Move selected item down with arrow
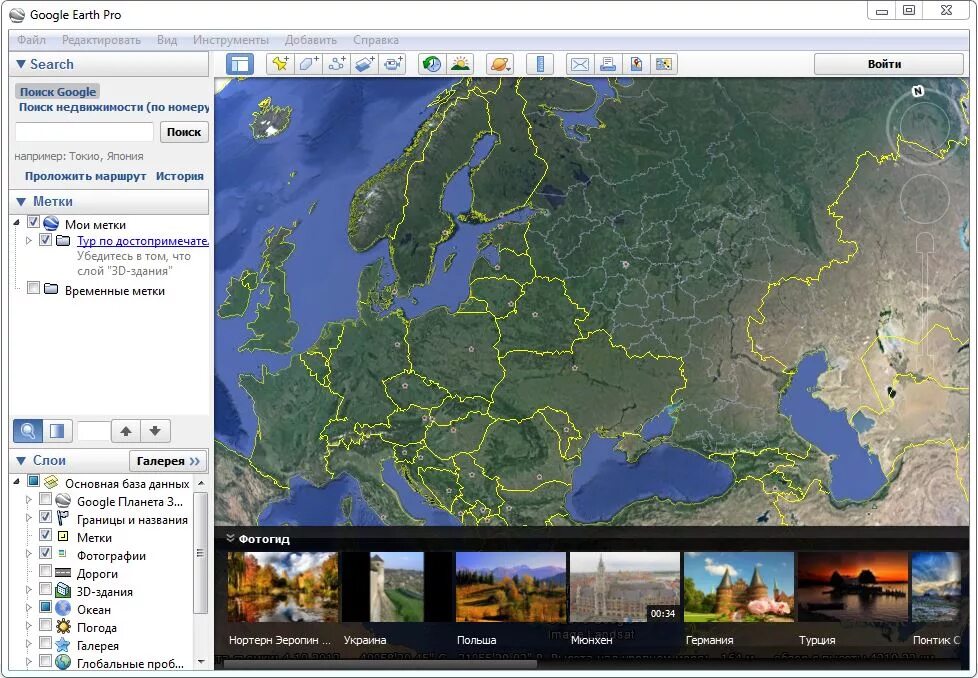 coord(155,430)
